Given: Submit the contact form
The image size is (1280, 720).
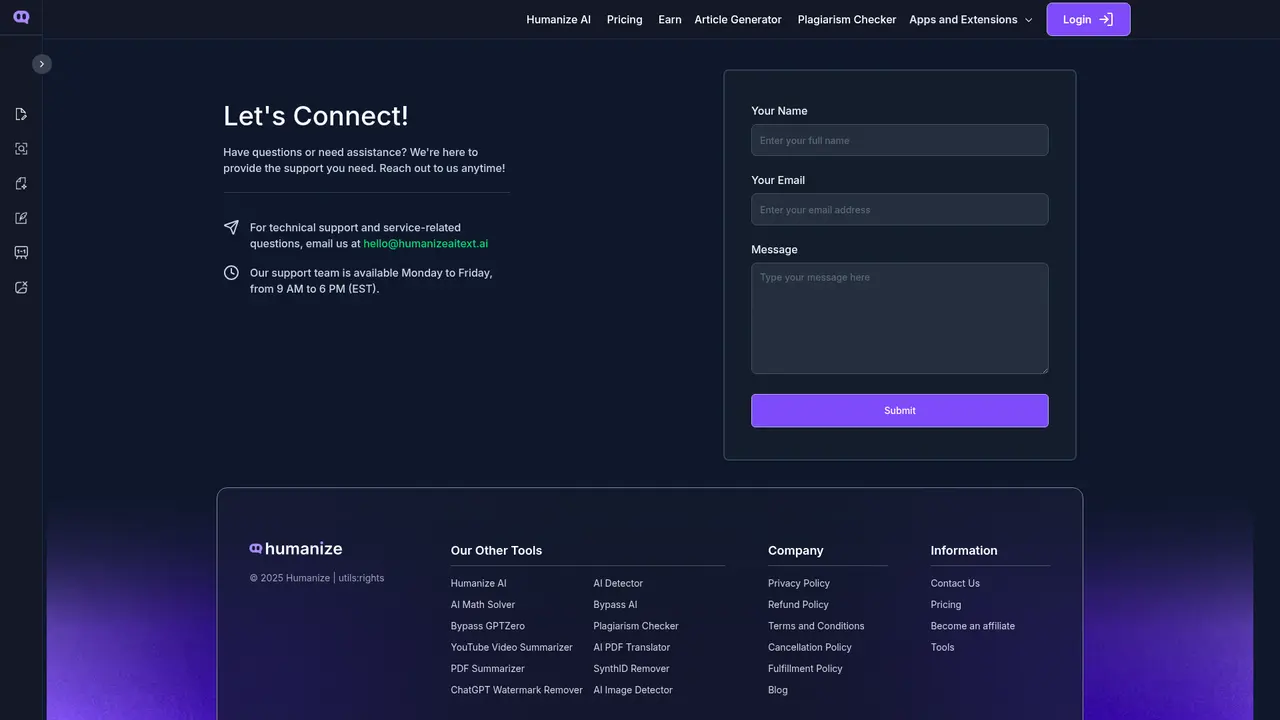Looking at the screenshot, I should (x=900, y=410).
